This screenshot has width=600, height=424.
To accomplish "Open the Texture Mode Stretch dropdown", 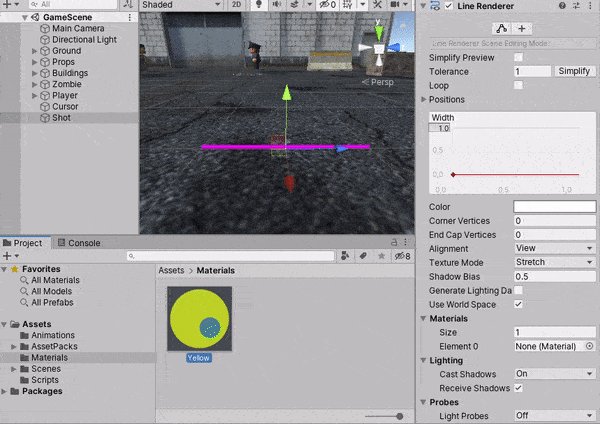I will (x=555, y=262).
